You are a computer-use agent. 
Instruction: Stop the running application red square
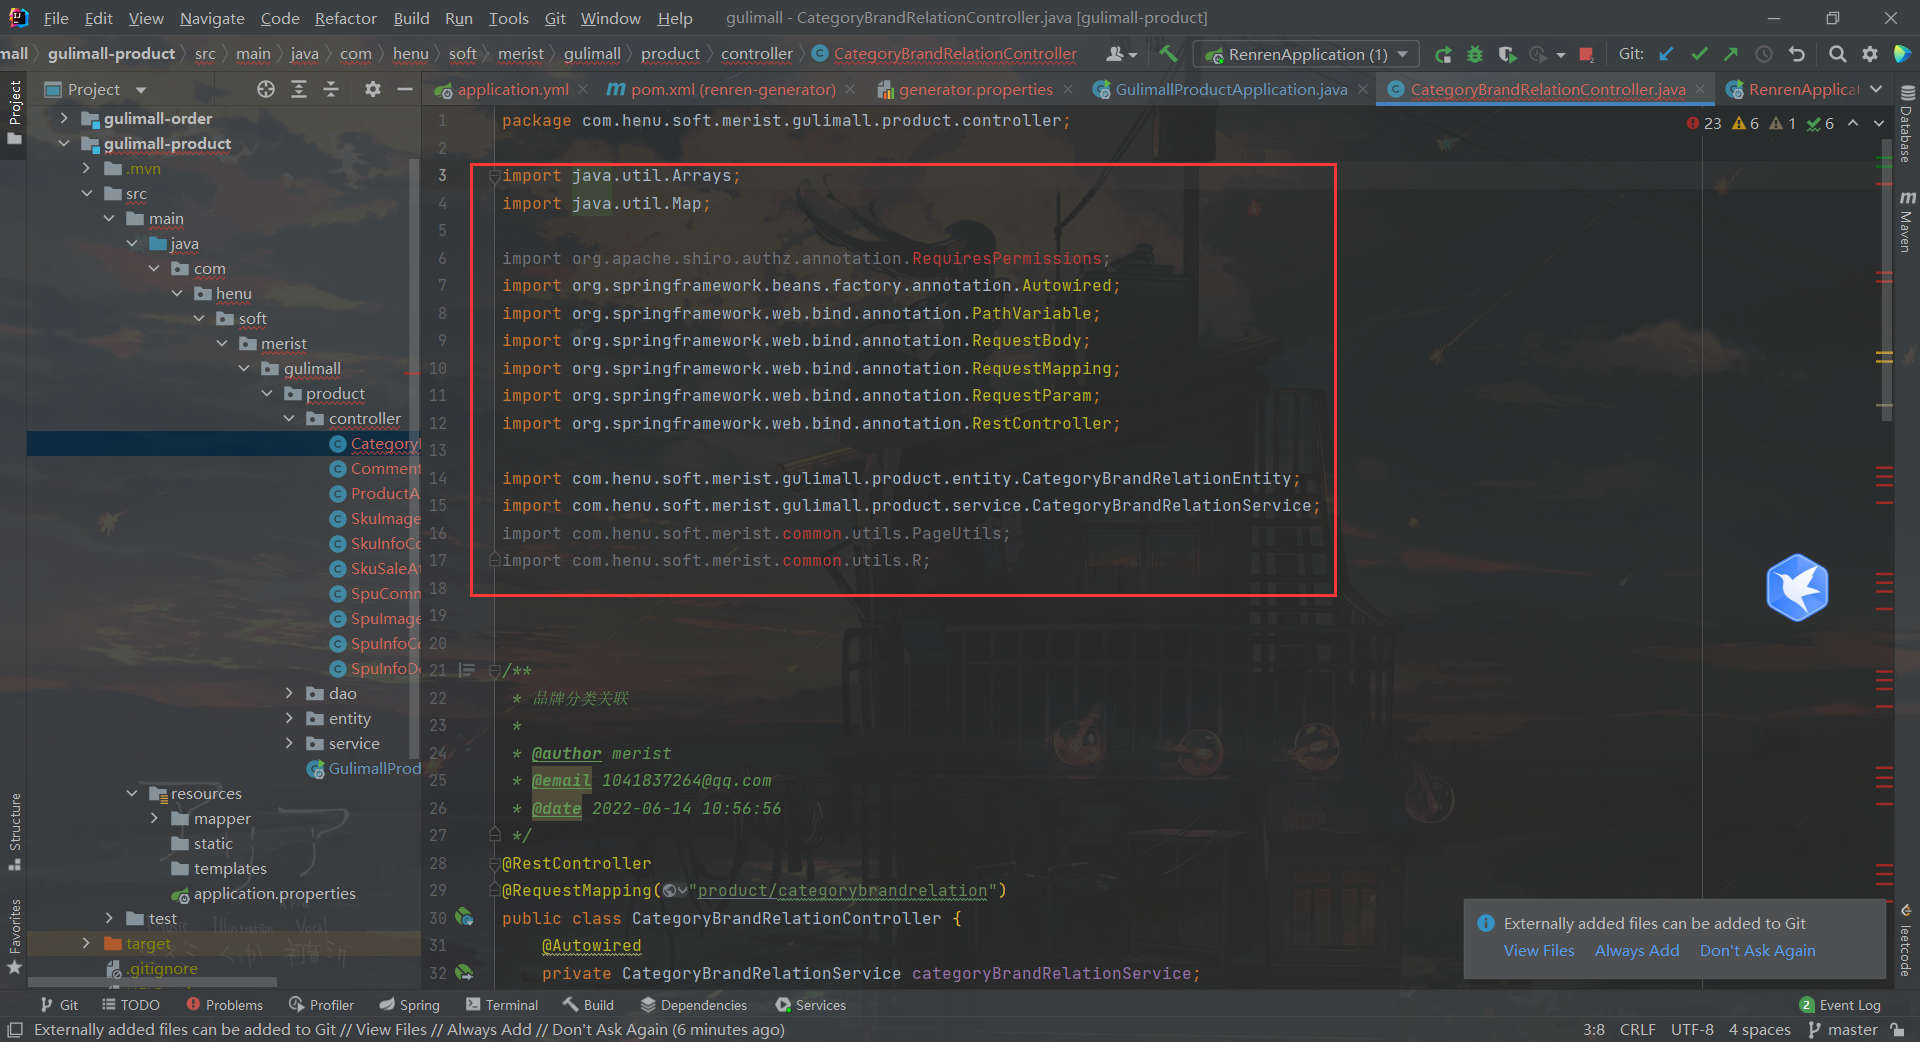(1586, 54)
